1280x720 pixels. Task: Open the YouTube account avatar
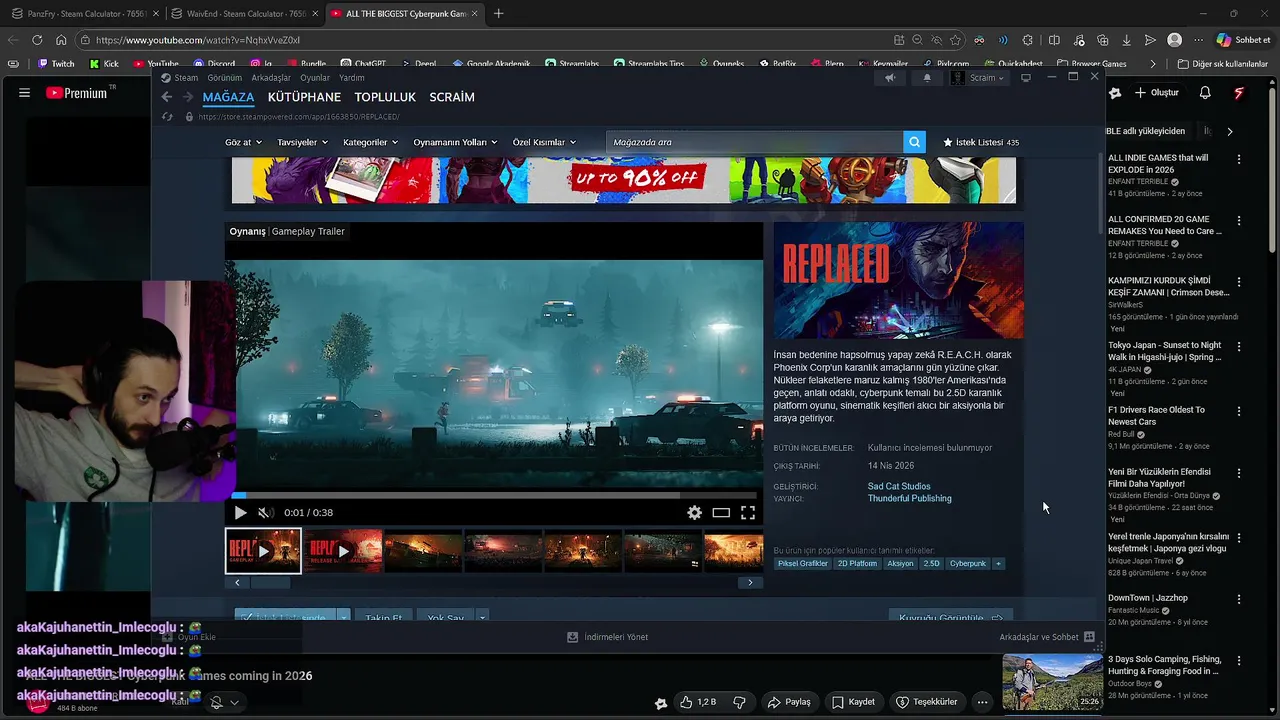pos(1239,93)
